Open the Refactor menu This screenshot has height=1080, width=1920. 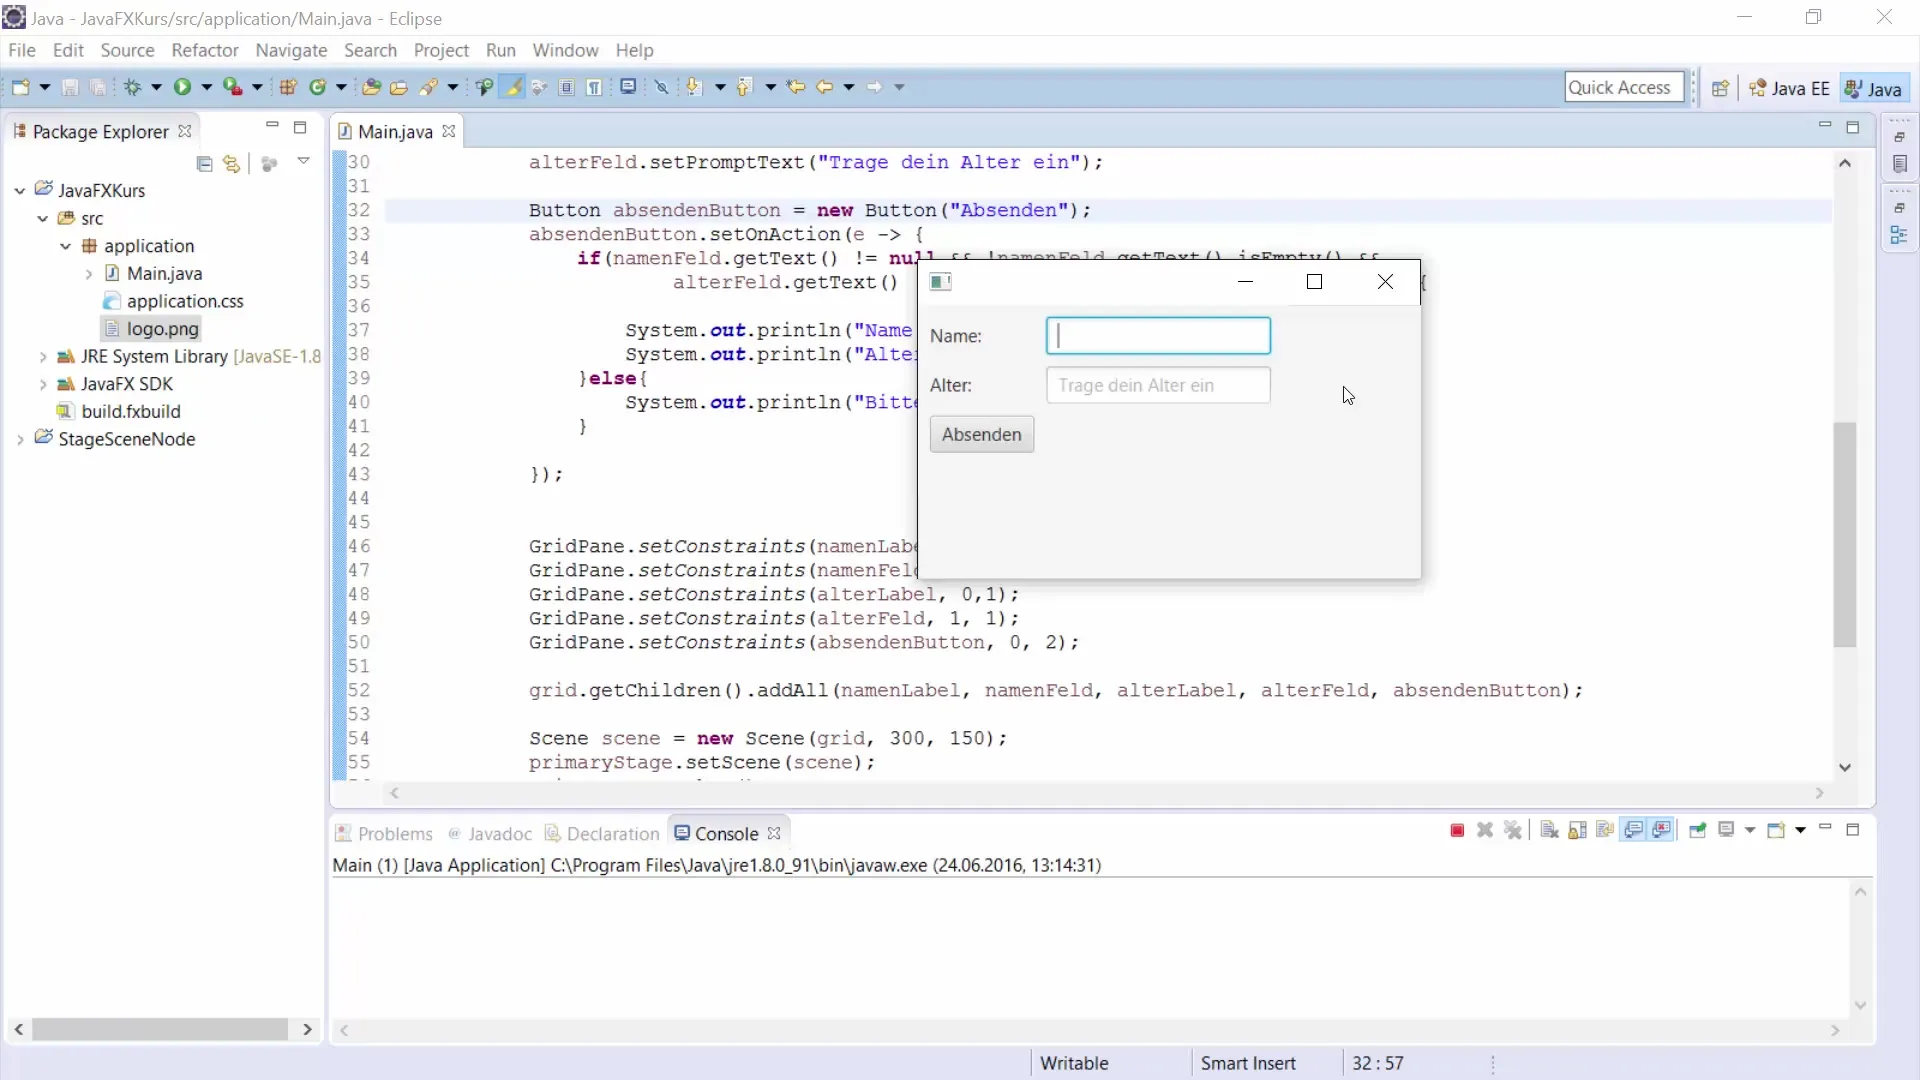204,50
